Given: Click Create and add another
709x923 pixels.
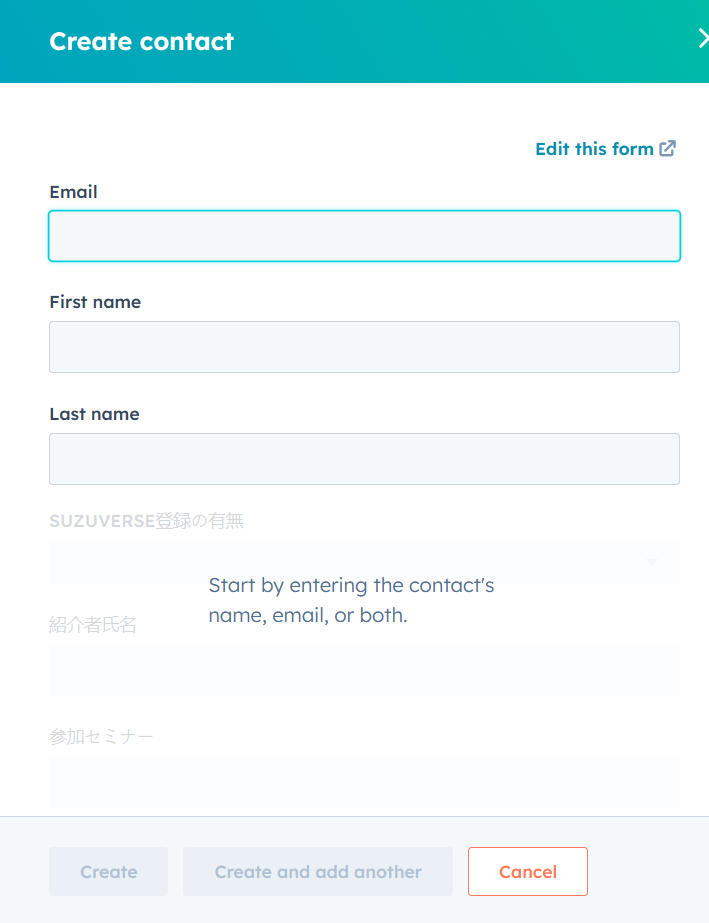Looking at the screenshot, I should [318, 872].
